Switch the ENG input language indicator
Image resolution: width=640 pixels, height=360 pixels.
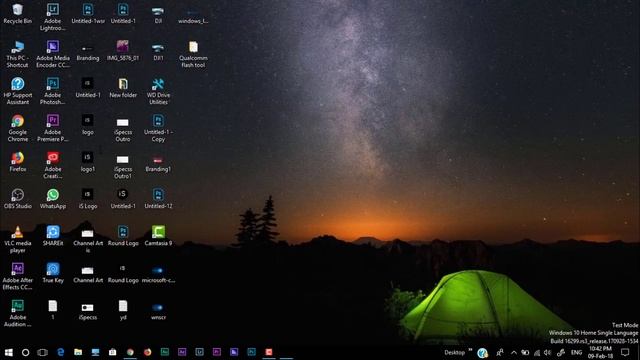[576, 352]
